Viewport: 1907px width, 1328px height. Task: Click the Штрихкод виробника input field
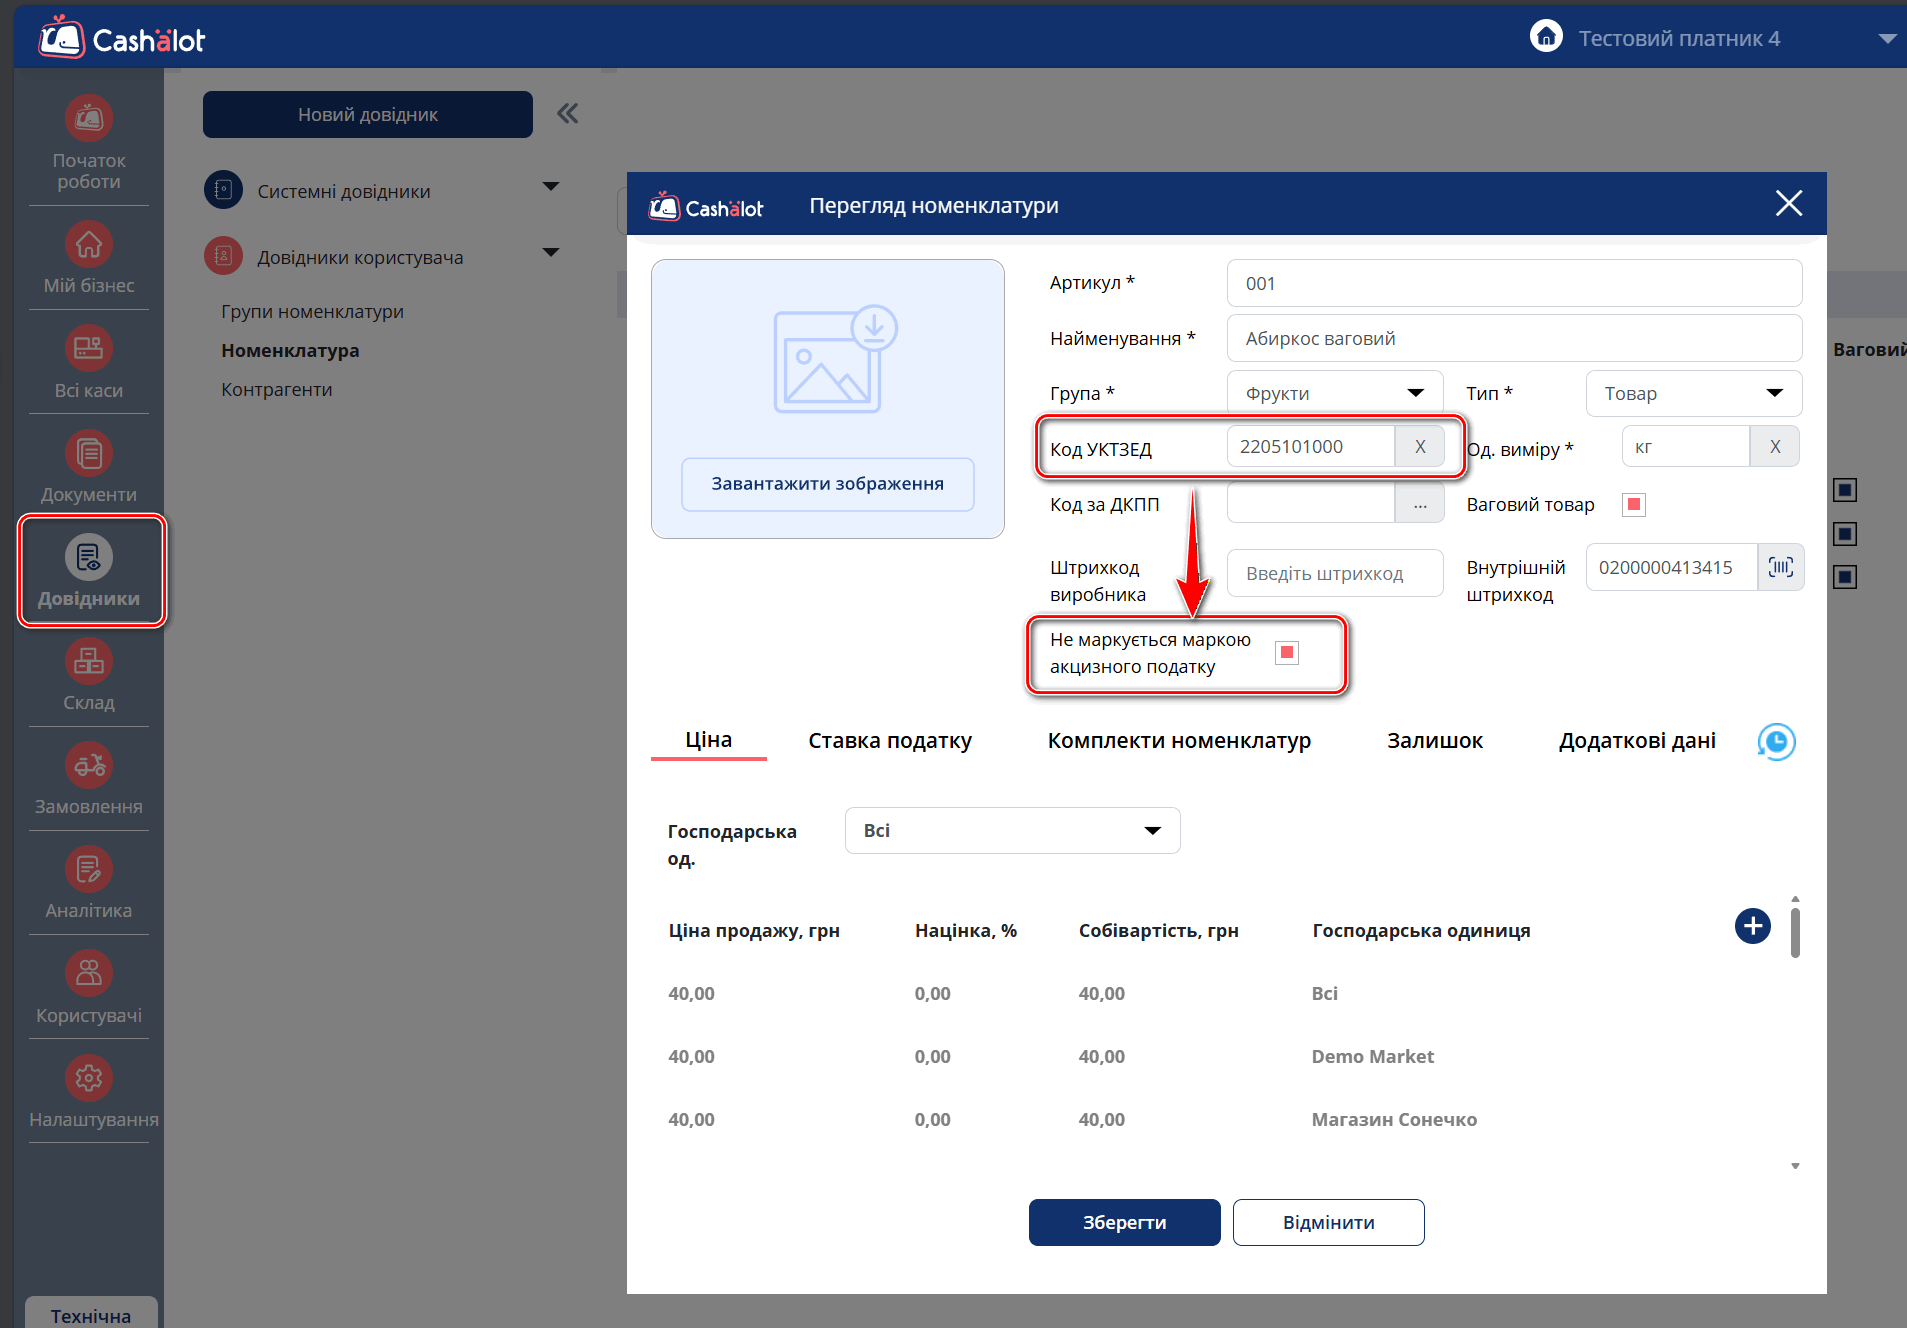coord(1334,573)
